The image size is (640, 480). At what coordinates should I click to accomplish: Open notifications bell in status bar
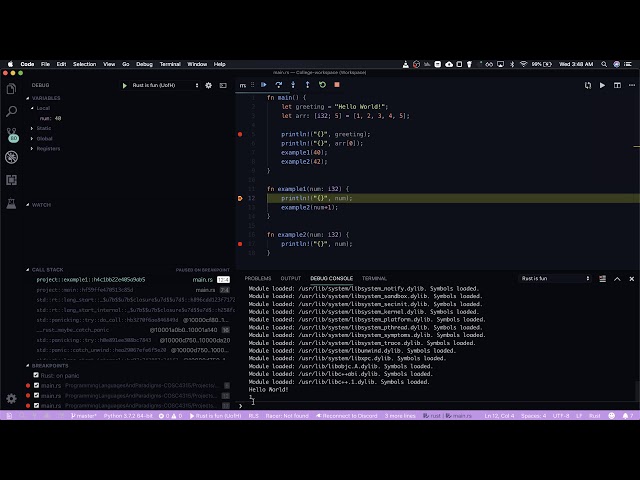[x=628, y=416]
